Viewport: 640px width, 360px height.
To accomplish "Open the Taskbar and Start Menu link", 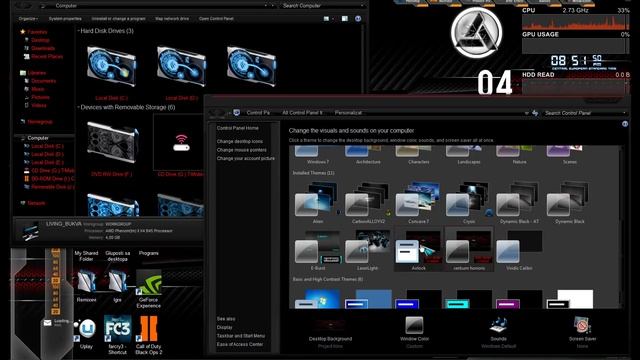I will point(241,336).
